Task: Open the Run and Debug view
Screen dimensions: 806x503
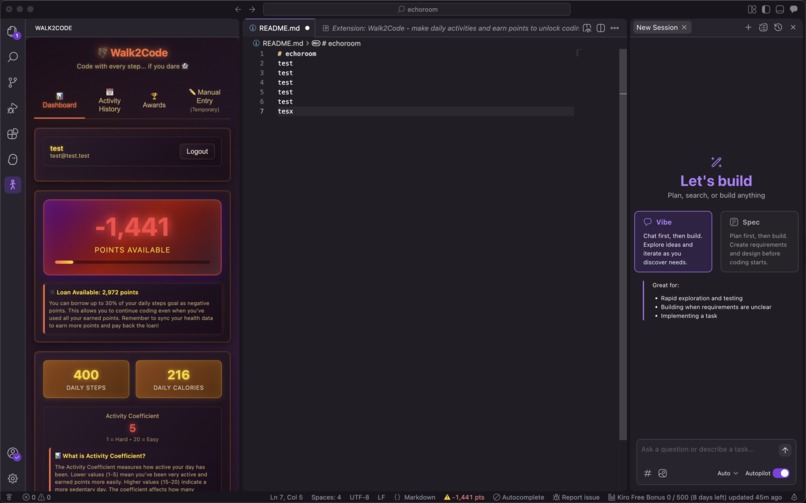Action: pyautogui.click(x=13, y=108)
